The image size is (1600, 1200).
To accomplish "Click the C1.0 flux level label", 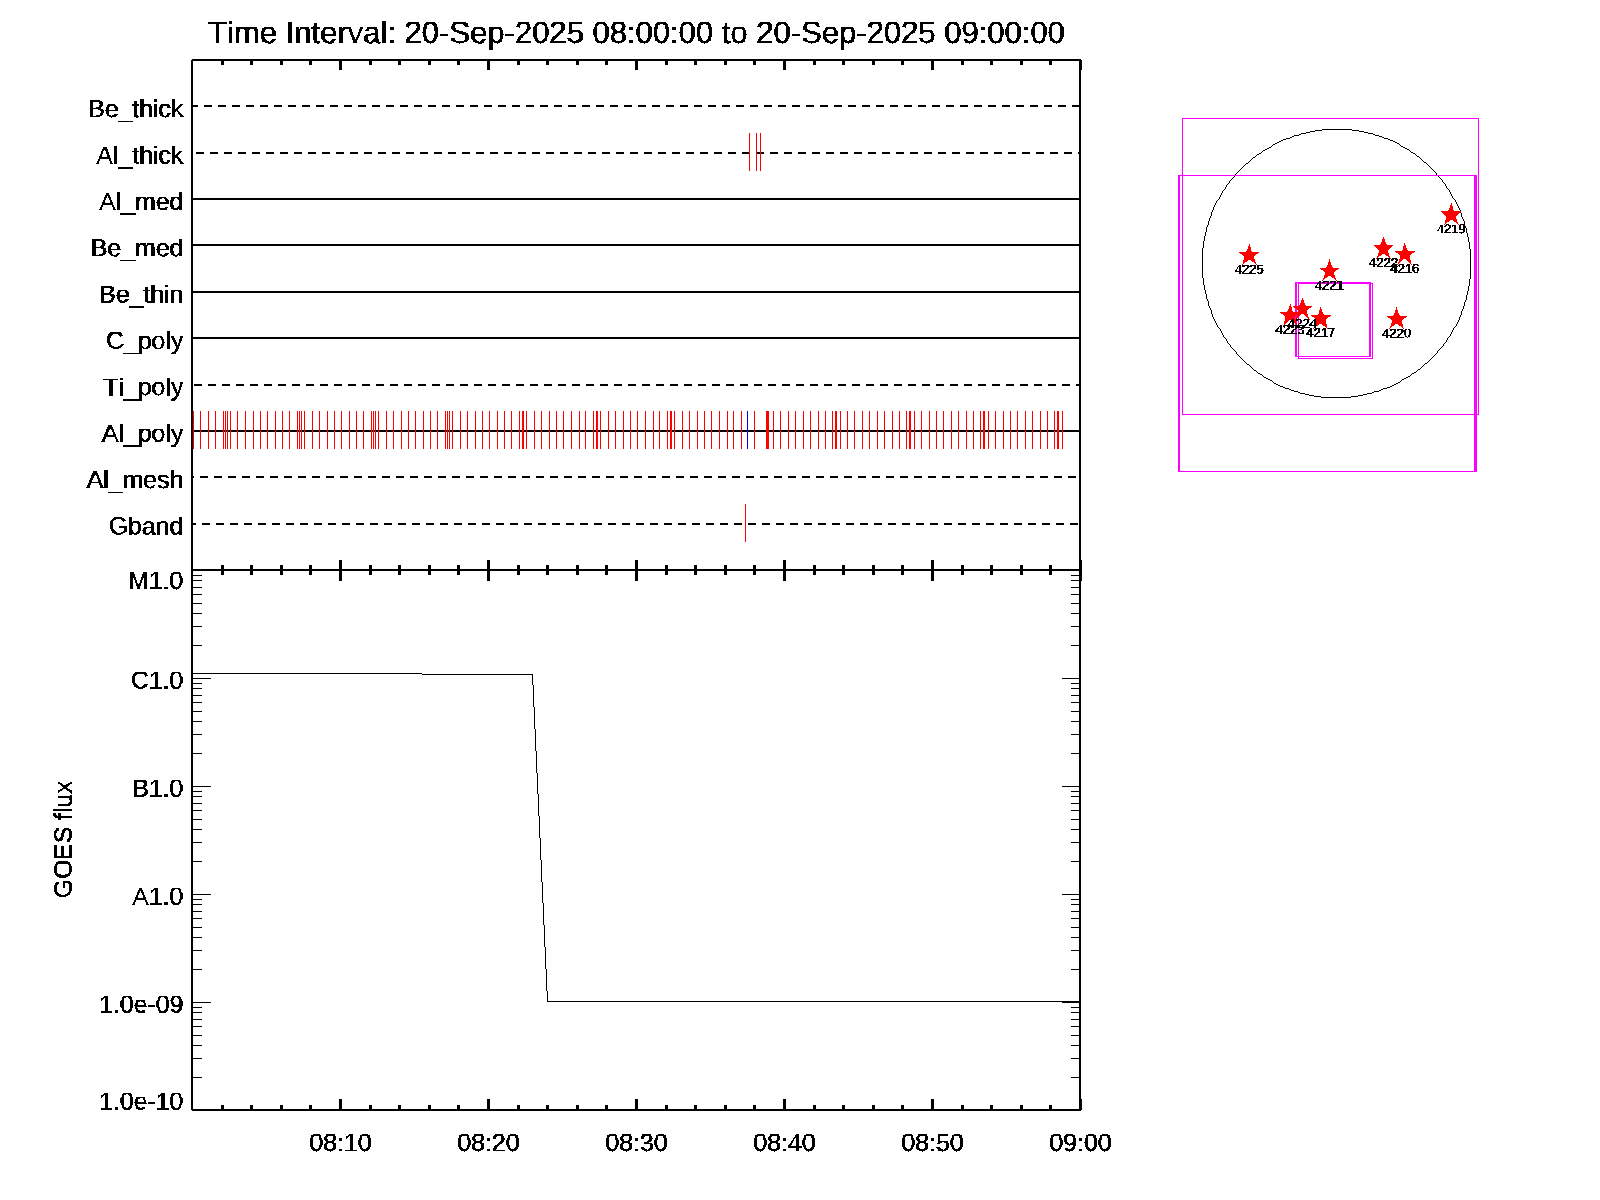I will pos(157,681).
